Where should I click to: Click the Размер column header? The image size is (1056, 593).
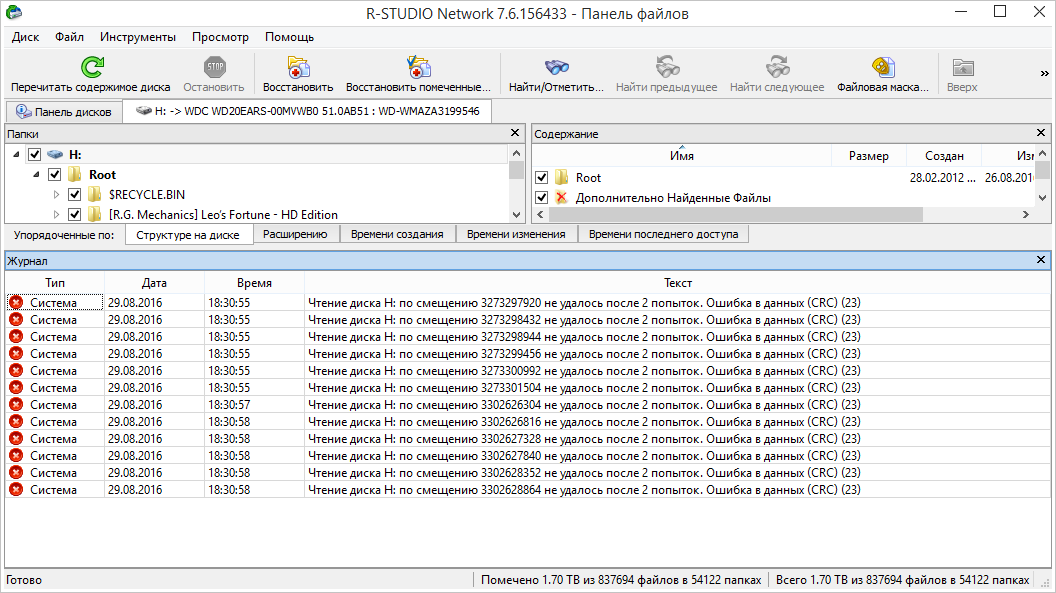point(869,156)
